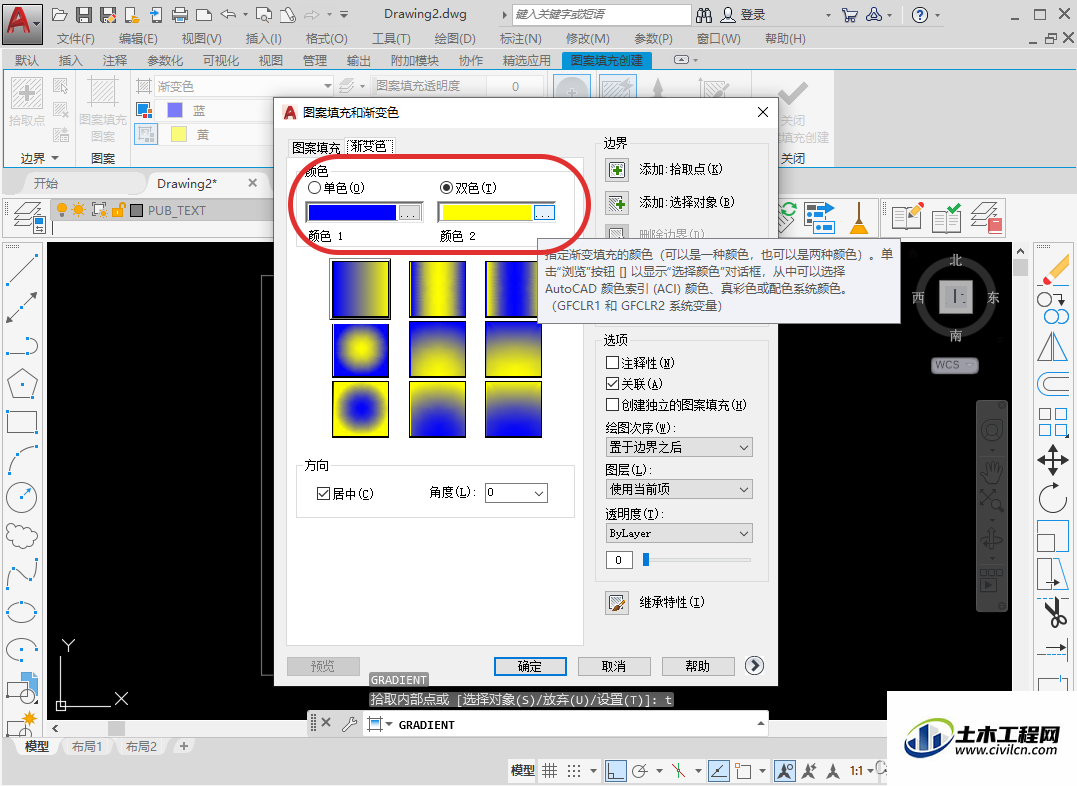
Task: Switch to Layout1 tab
Action: [x=87, y=746]
